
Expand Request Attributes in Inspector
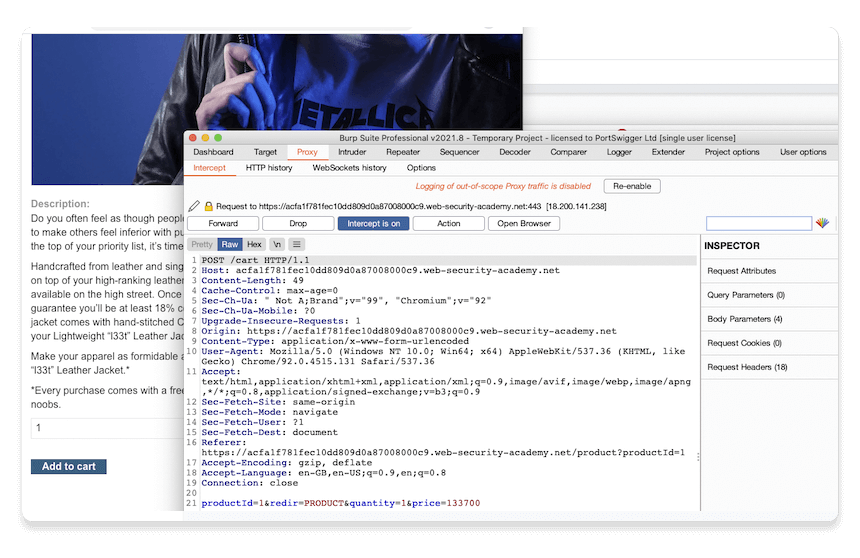[x=770, y=271]
